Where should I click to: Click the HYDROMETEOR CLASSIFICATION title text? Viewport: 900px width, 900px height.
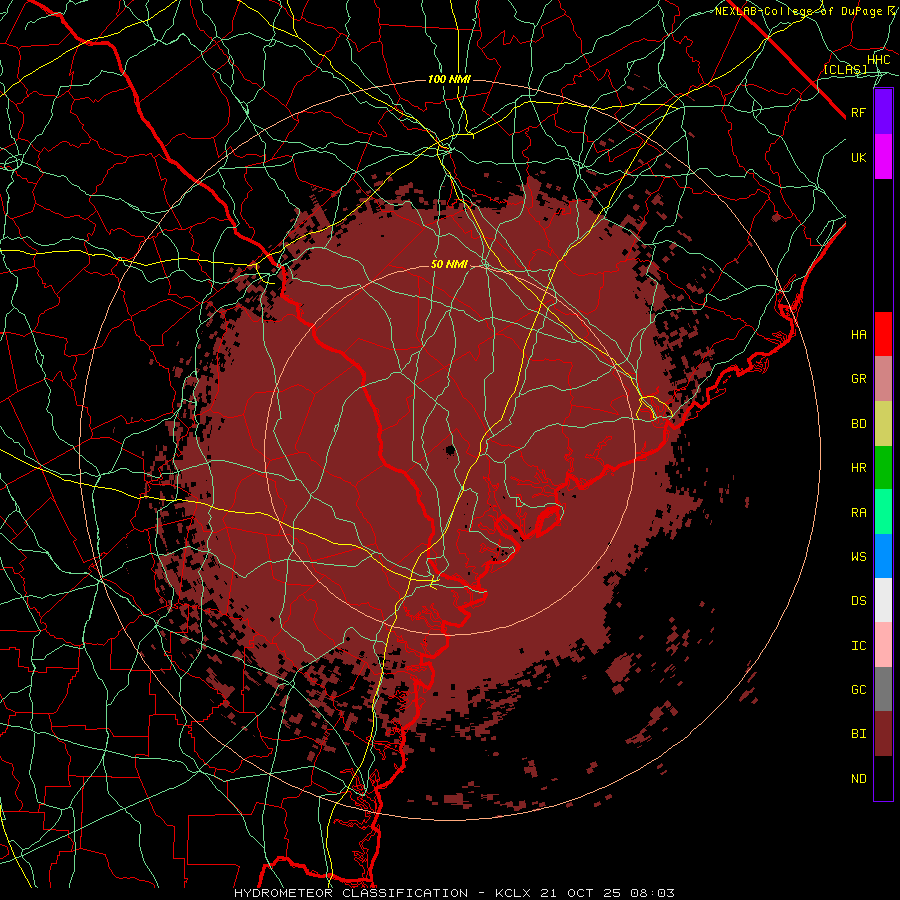[x=351, y=893]
